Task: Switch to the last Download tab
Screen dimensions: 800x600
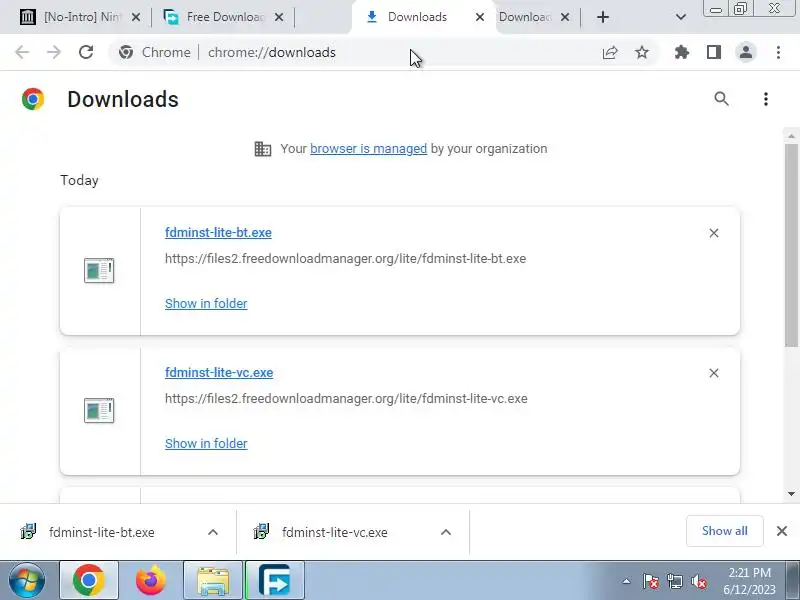Action: (526, 17)
